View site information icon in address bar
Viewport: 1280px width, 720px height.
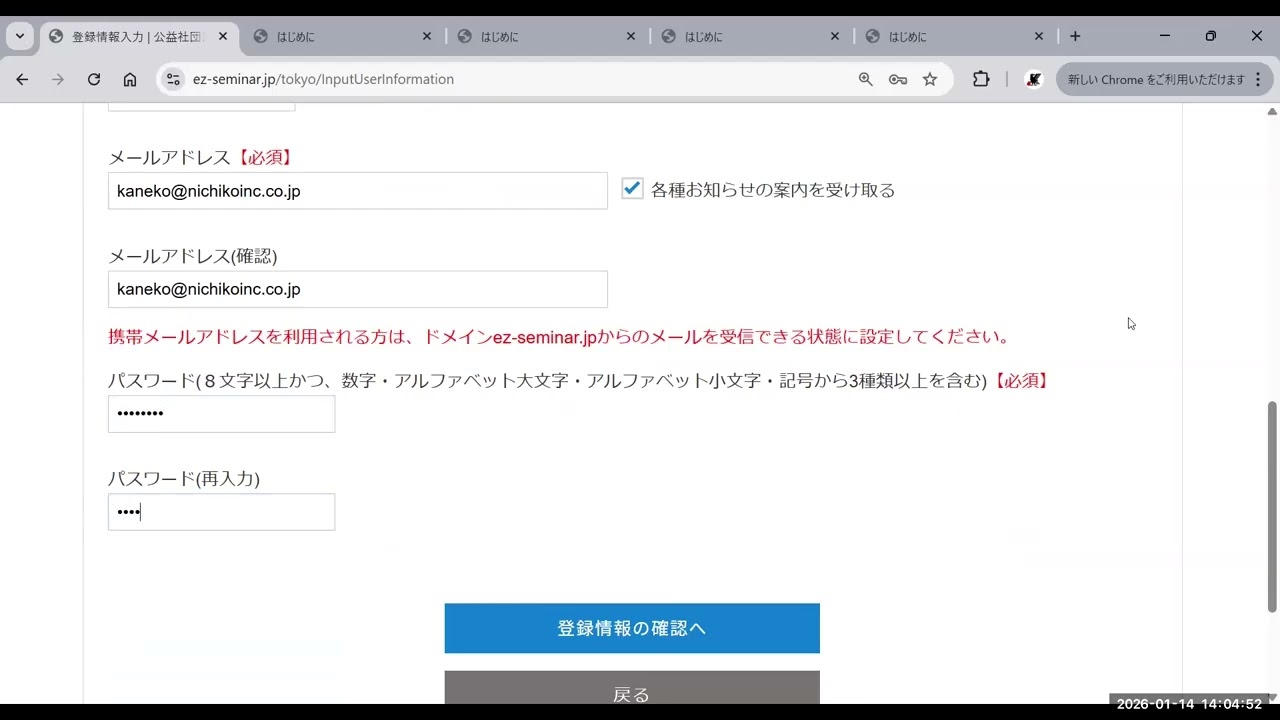click(x=173, y=79)
